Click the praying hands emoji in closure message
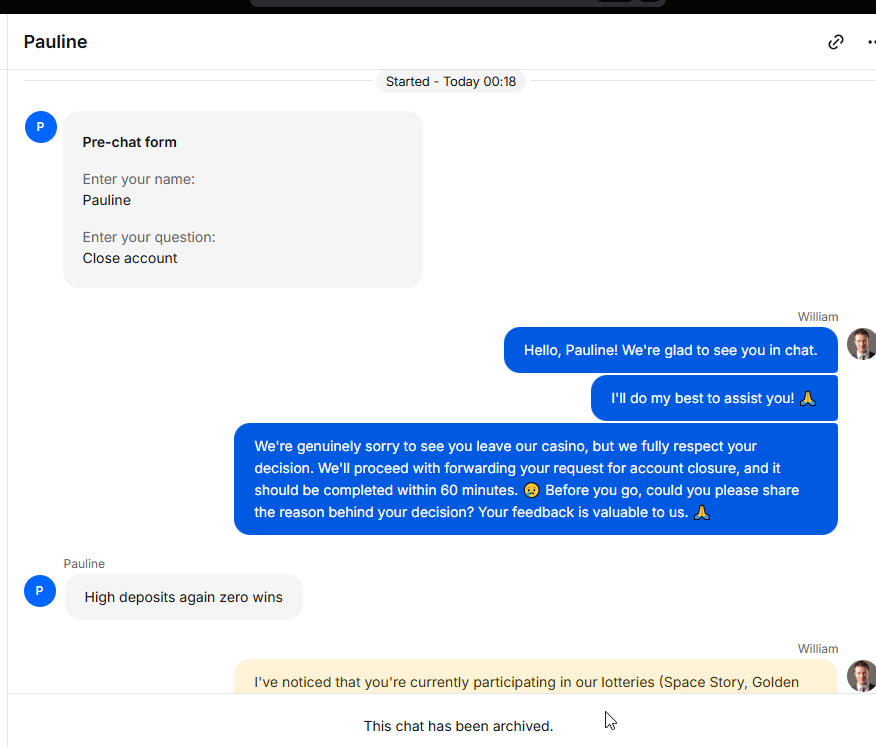The image size is (876, 747). tap(702, 512)
